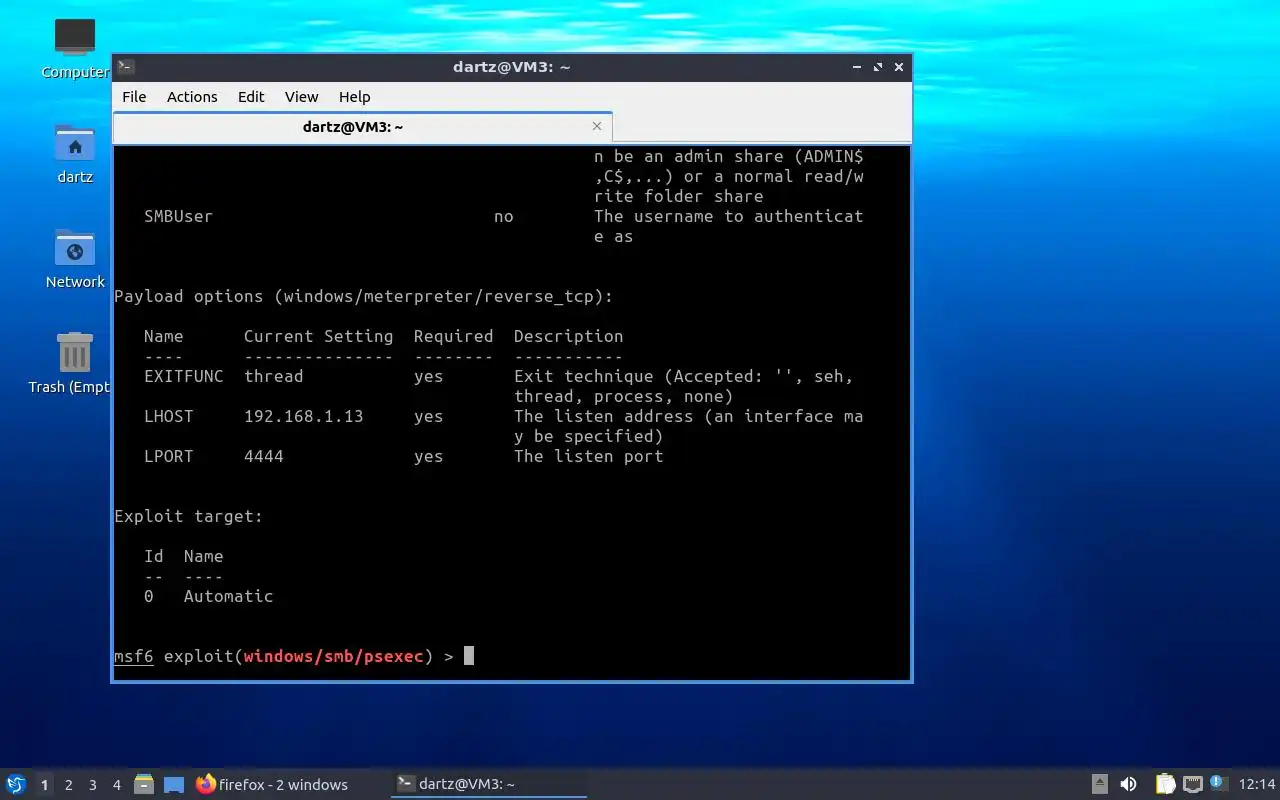Open the File menu in terminal

(x=134, y=97)
